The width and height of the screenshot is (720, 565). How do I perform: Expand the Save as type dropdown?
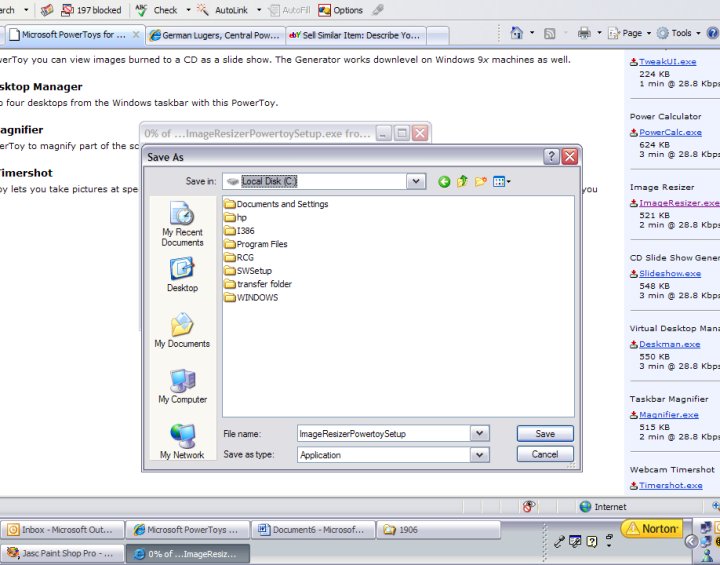479,455
